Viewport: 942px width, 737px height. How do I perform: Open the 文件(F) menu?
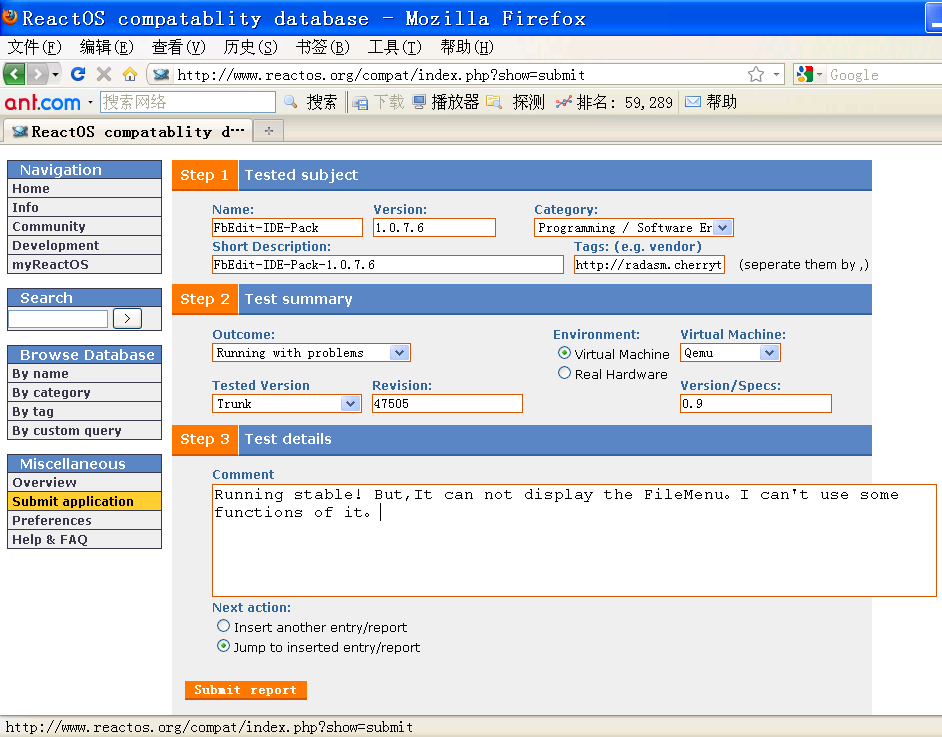point(34,47)
